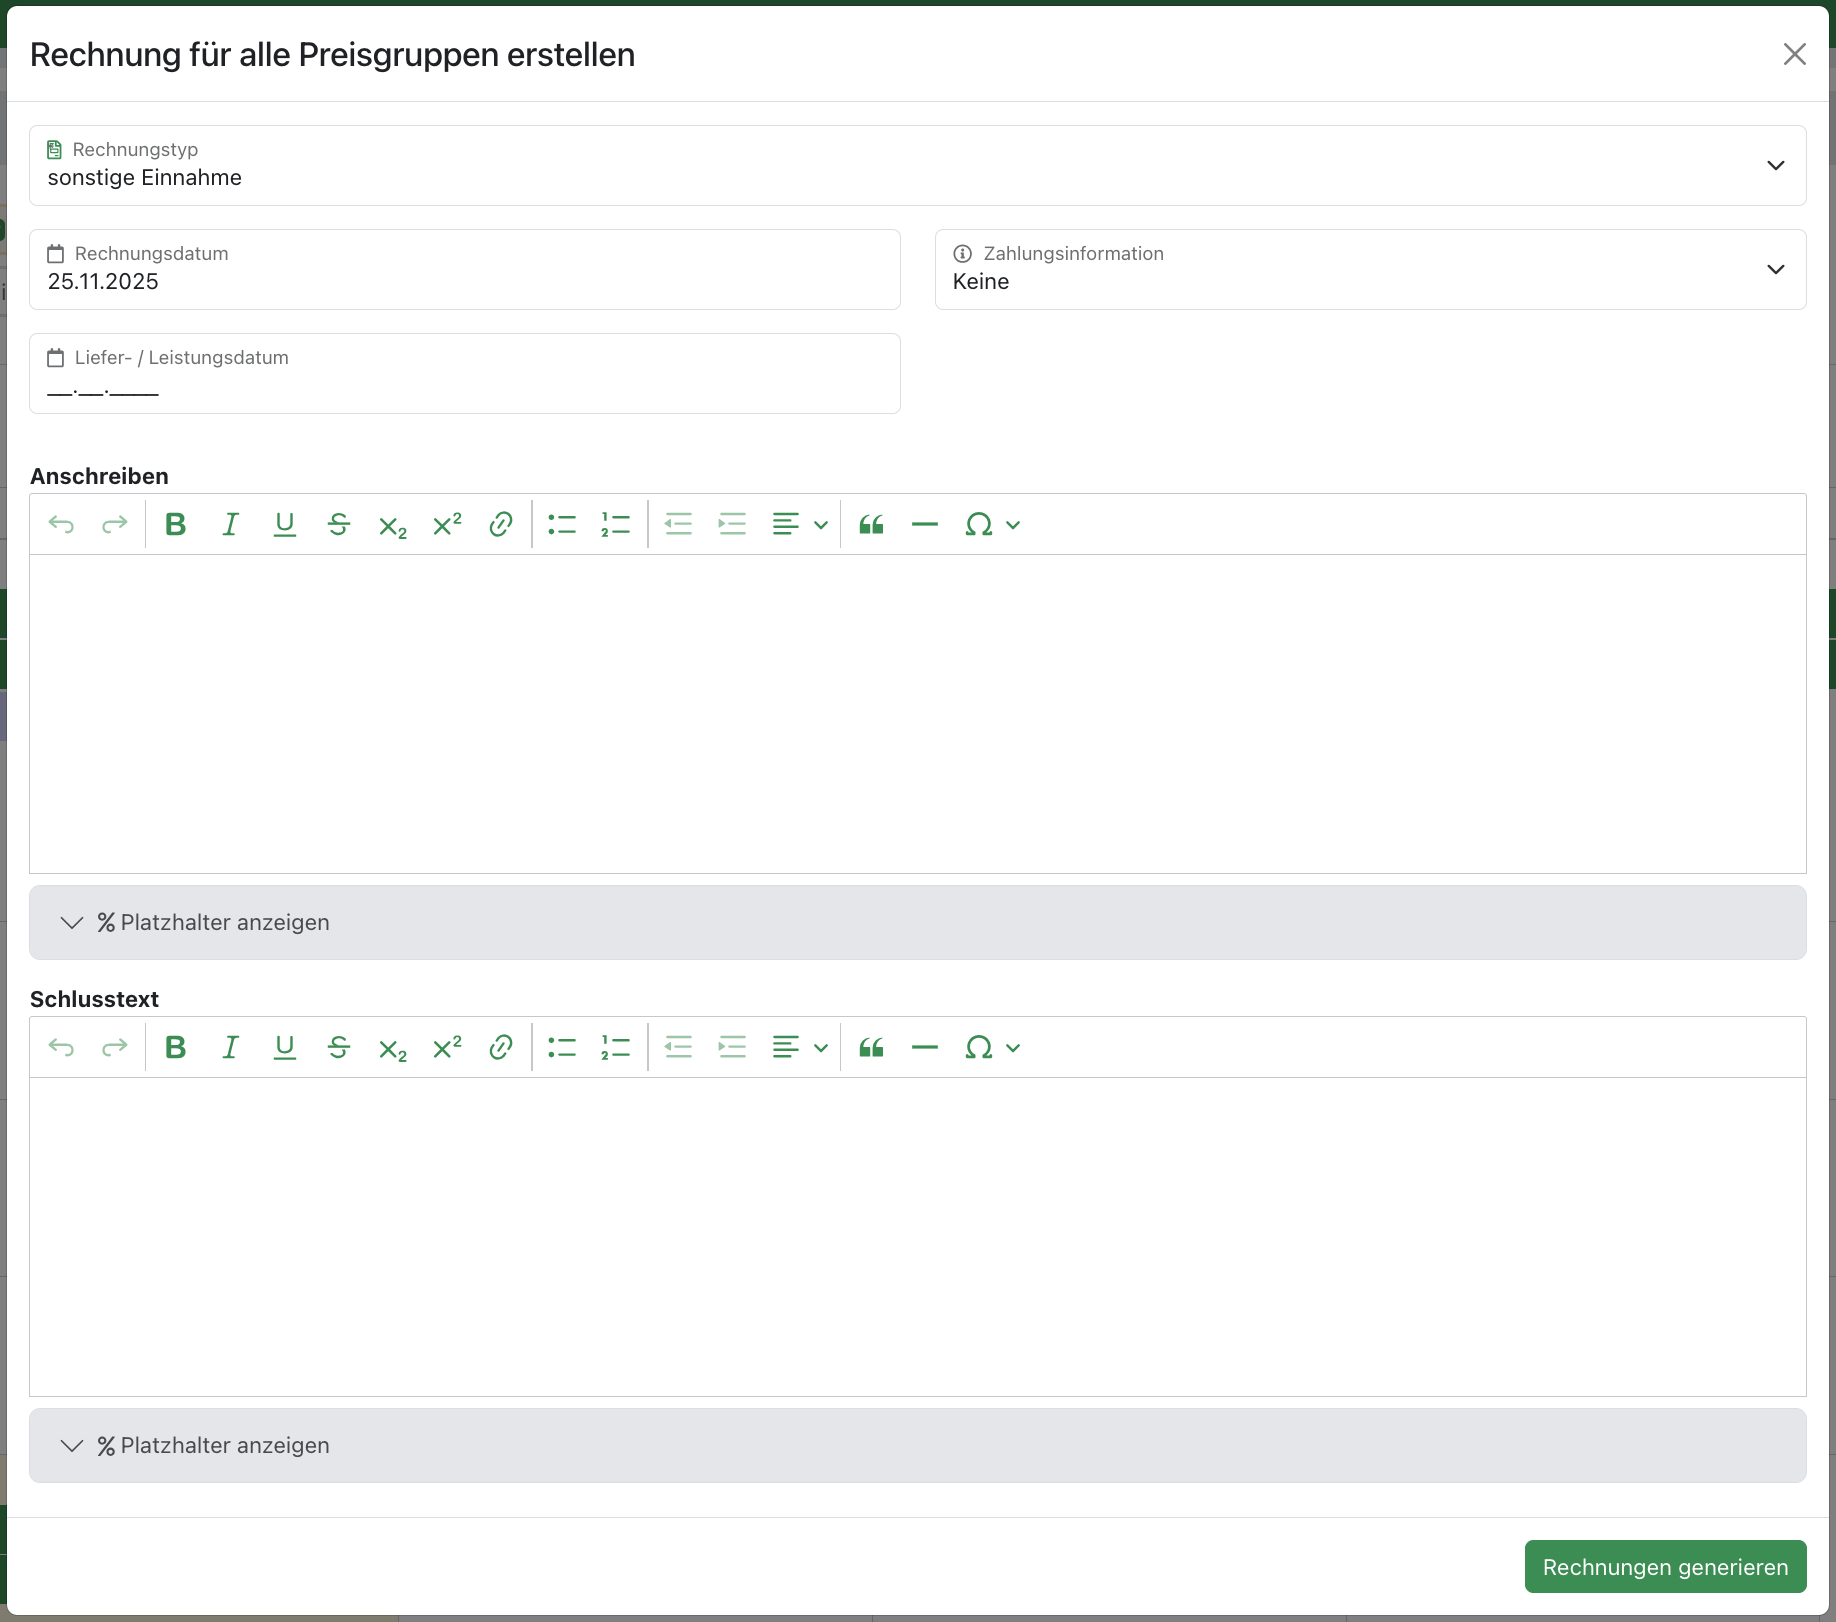Click the Rechnungen generieren button
Viewport: 1836px width, 1622px height.
1664,1566
